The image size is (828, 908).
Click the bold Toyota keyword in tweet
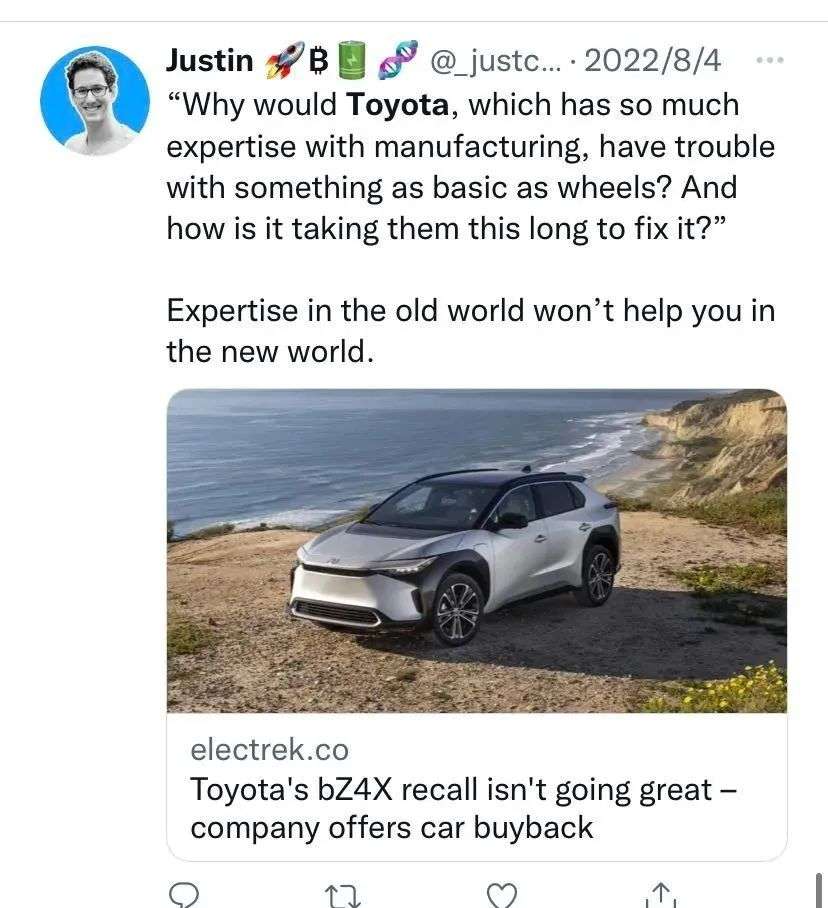pyautogui.click(x=397, y=105)
